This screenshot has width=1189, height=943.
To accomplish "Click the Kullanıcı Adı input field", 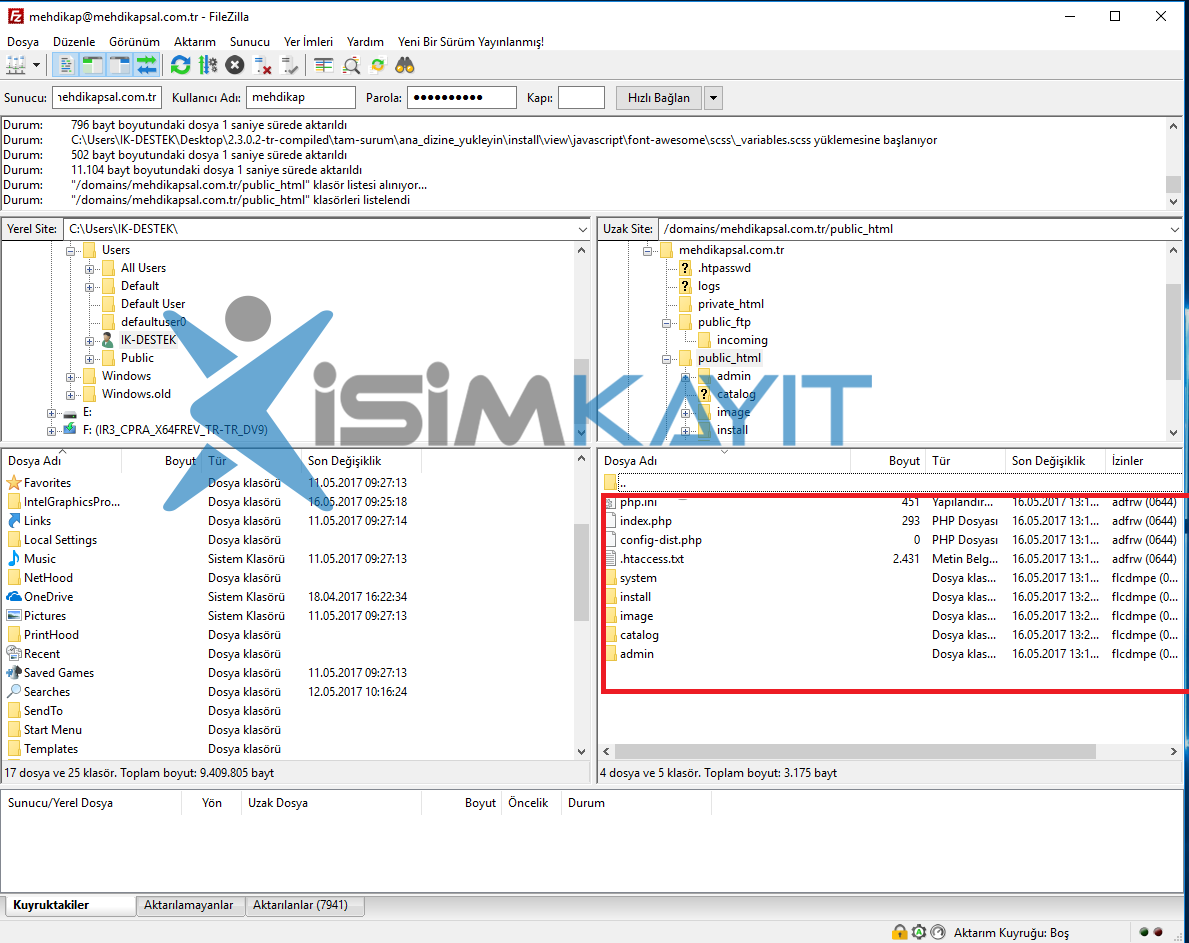I will pos(300,97).
